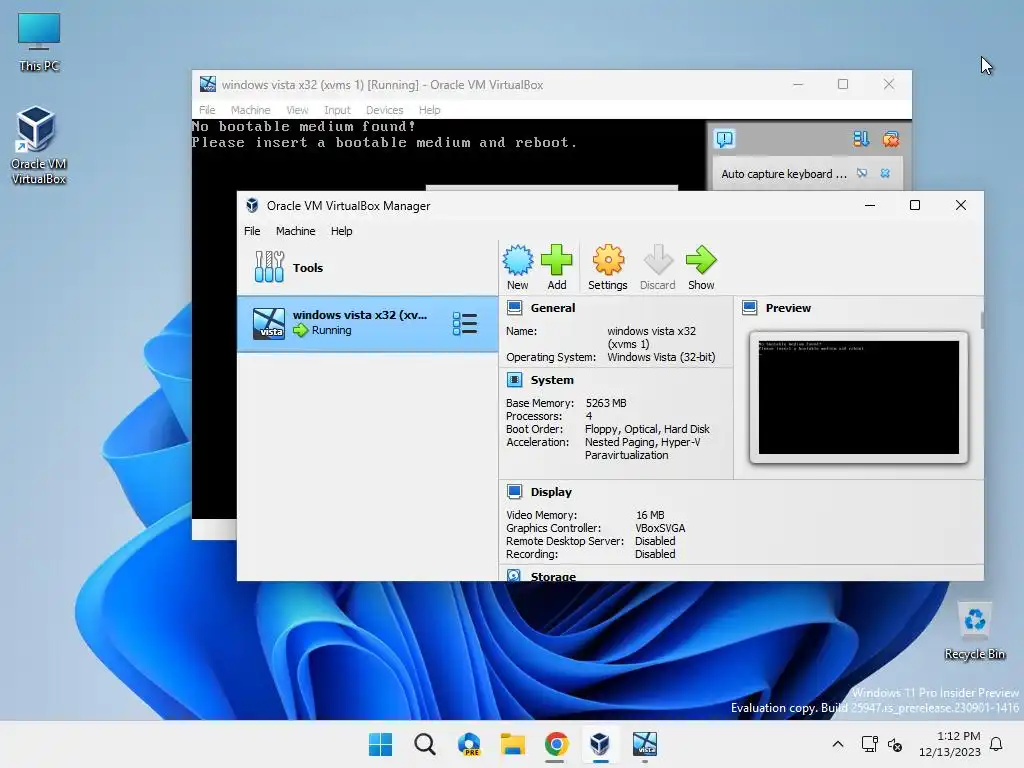
Task: Click the System section header label
Action: coord(552,379)
